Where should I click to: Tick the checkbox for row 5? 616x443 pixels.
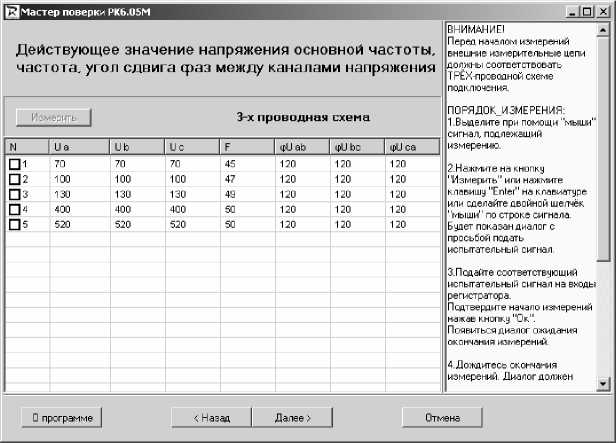(x=15, y=225)
